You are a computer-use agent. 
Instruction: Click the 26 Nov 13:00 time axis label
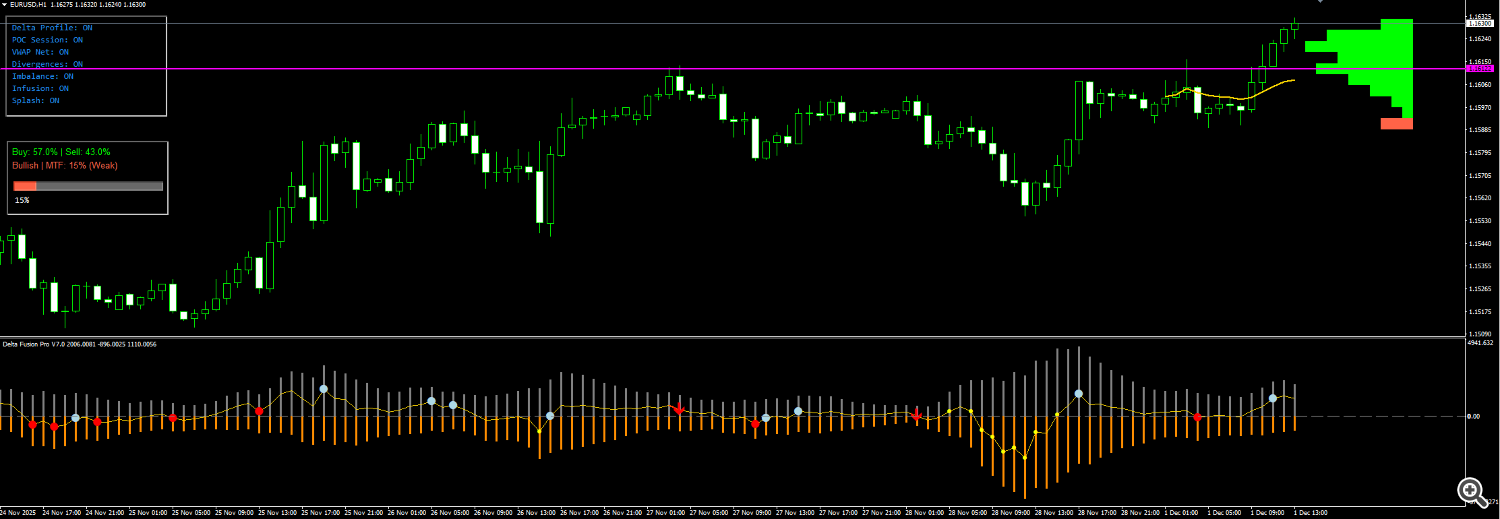point(535,512)
